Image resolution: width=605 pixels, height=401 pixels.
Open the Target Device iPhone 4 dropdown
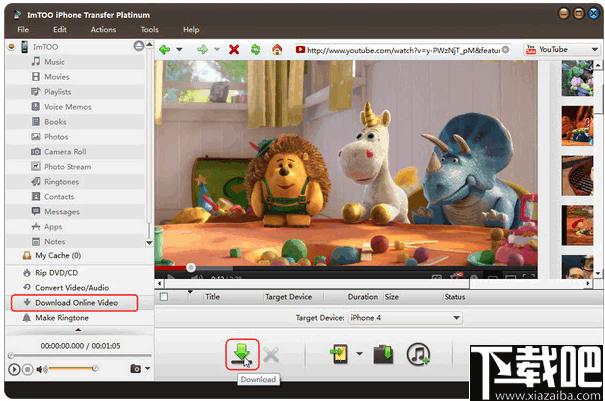coord(405,318)
